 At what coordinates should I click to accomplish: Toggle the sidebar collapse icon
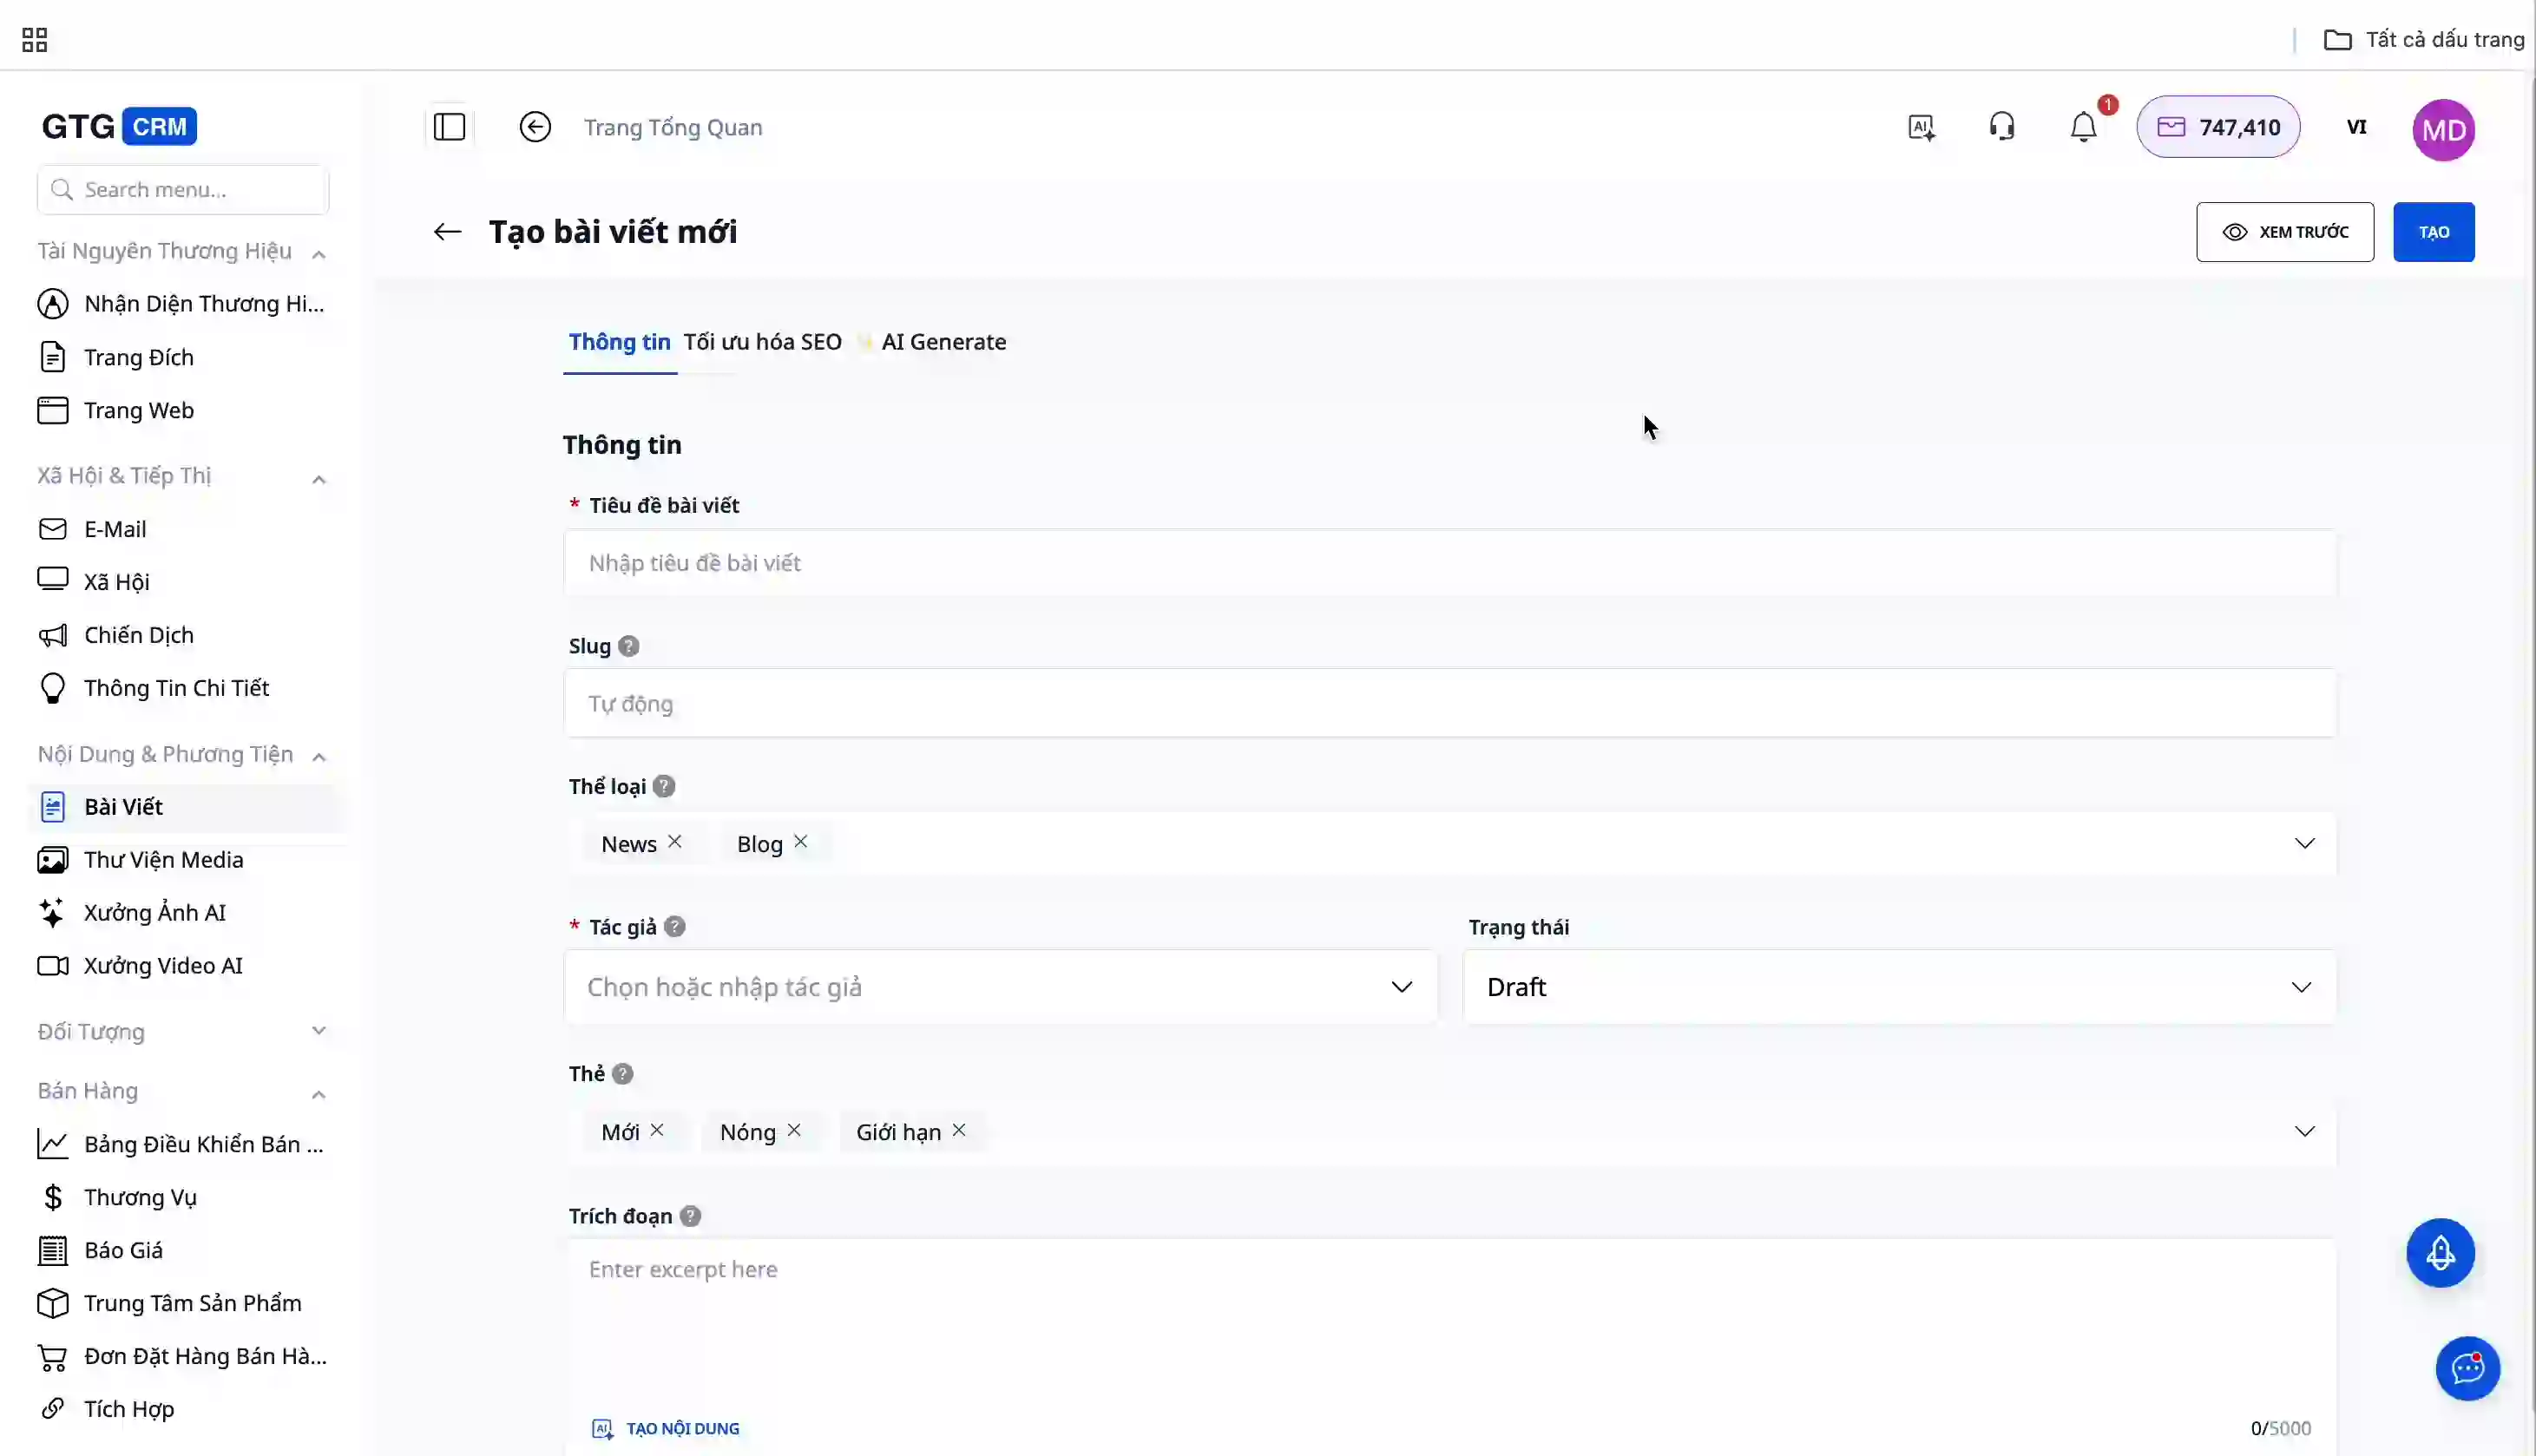[449, 127]
